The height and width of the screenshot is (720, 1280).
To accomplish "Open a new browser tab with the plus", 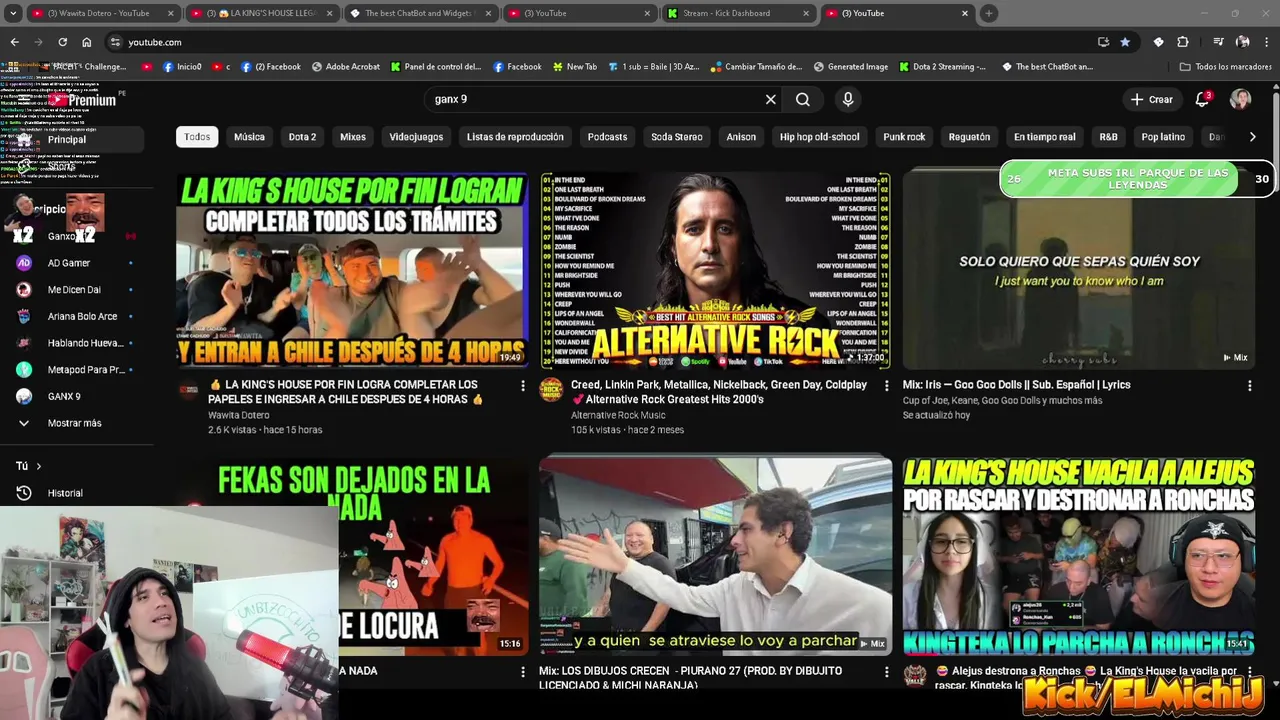I will pos(988,13).
